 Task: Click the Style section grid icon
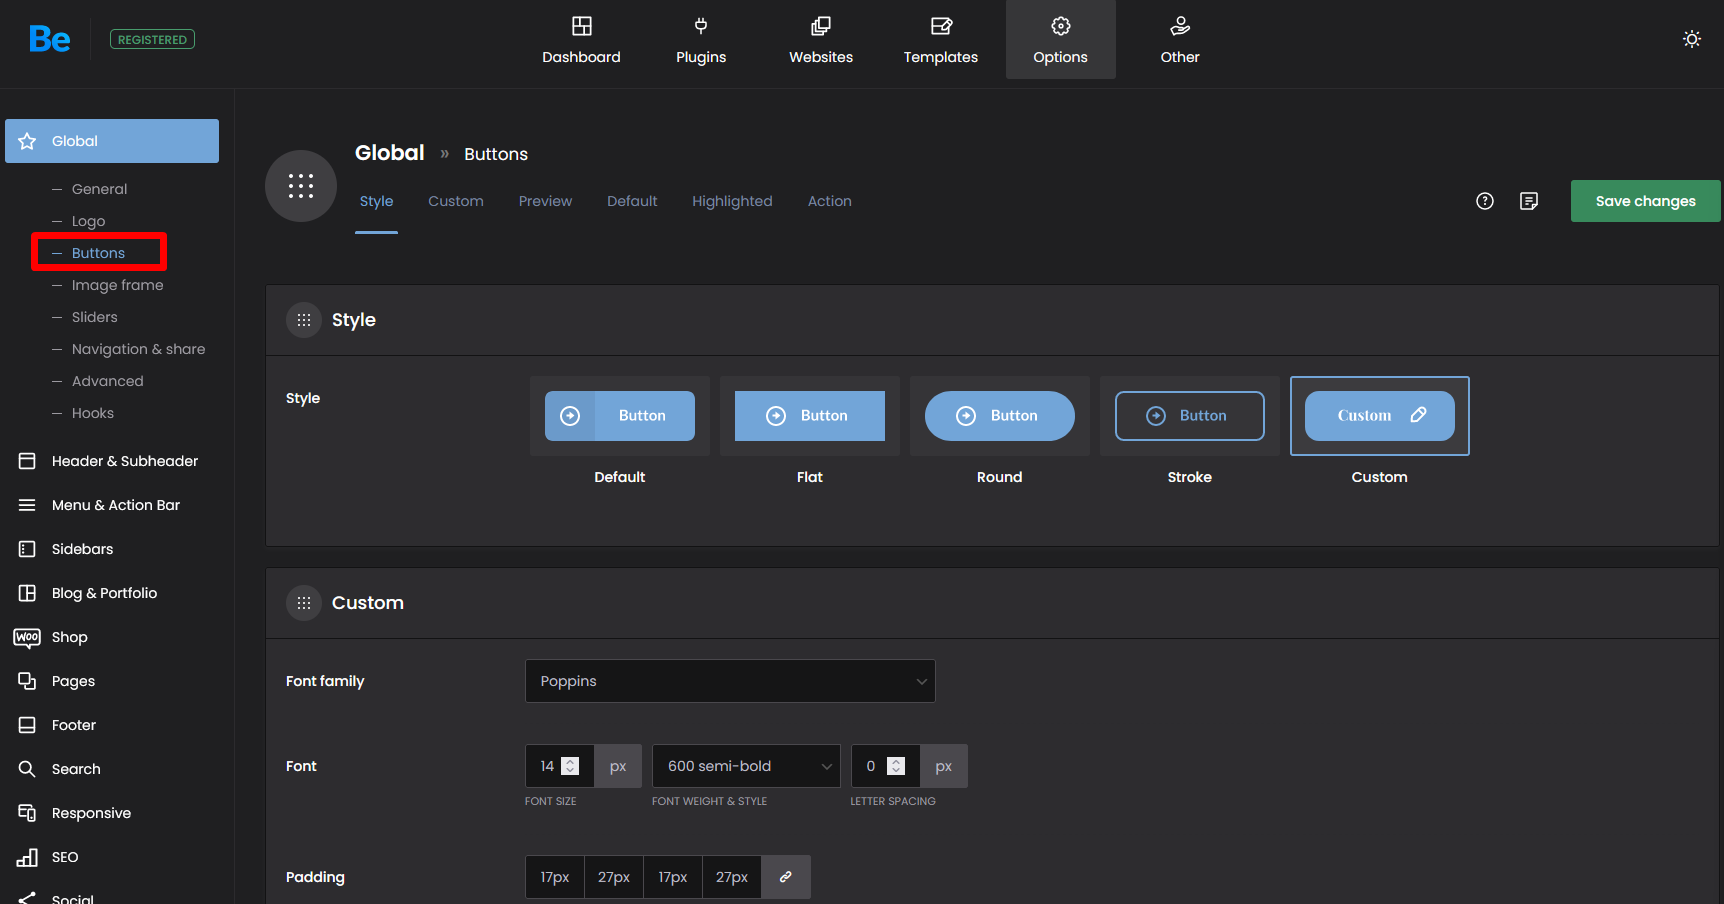click(304, 320)
